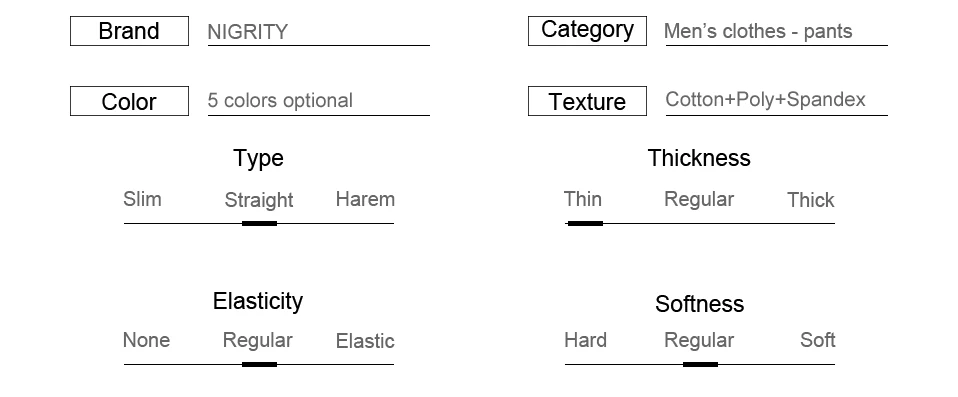Image resolution: width=958 pixels, height=397 pixels.
Task: Click the NIGRITY brand field
Action: [318, 32]
